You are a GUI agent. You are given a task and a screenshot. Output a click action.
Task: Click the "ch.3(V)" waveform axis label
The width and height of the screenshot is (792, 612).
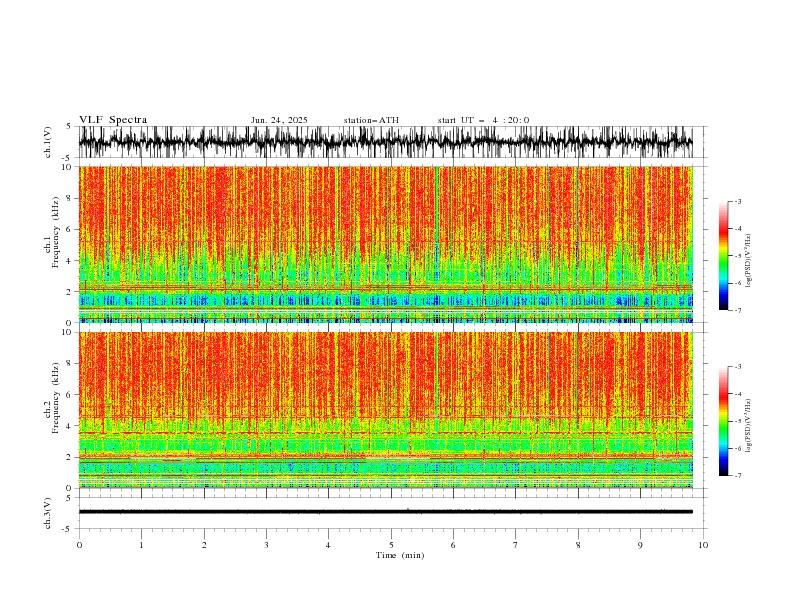(48, 513)
